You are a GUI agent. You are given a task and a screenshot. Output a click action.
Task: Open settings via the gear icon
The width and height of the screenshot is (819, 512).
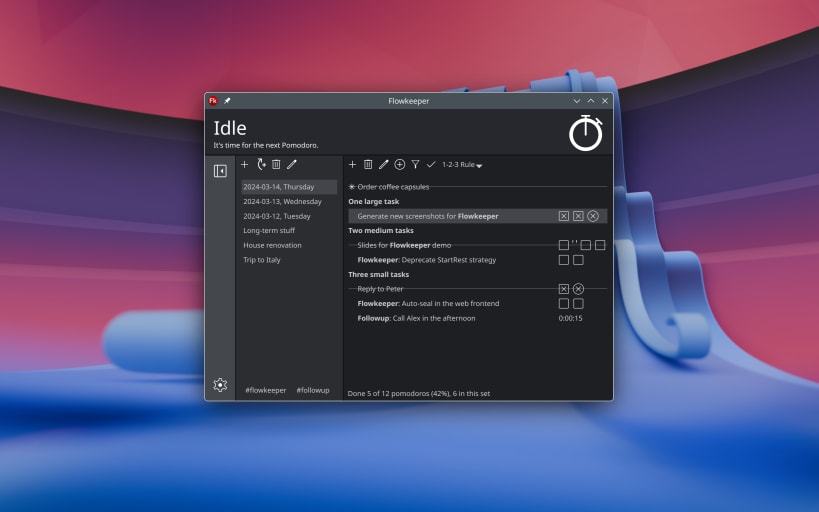coord(220,385)
